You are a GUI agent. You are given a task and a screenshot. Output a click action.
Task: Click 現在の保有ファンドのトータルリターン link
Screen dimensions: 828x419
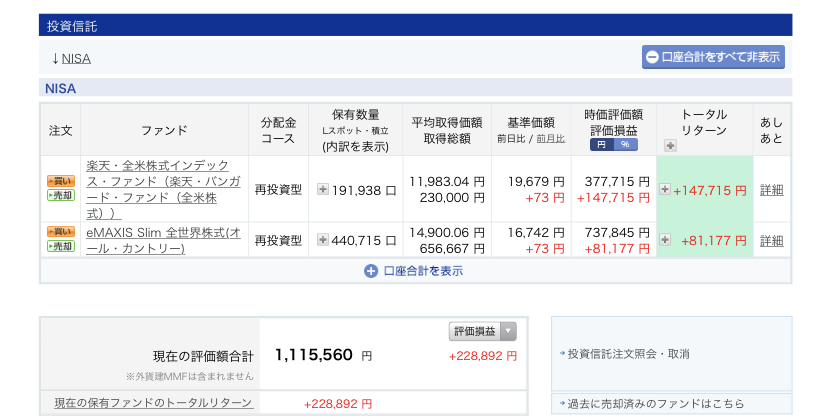tap(153, 403)
